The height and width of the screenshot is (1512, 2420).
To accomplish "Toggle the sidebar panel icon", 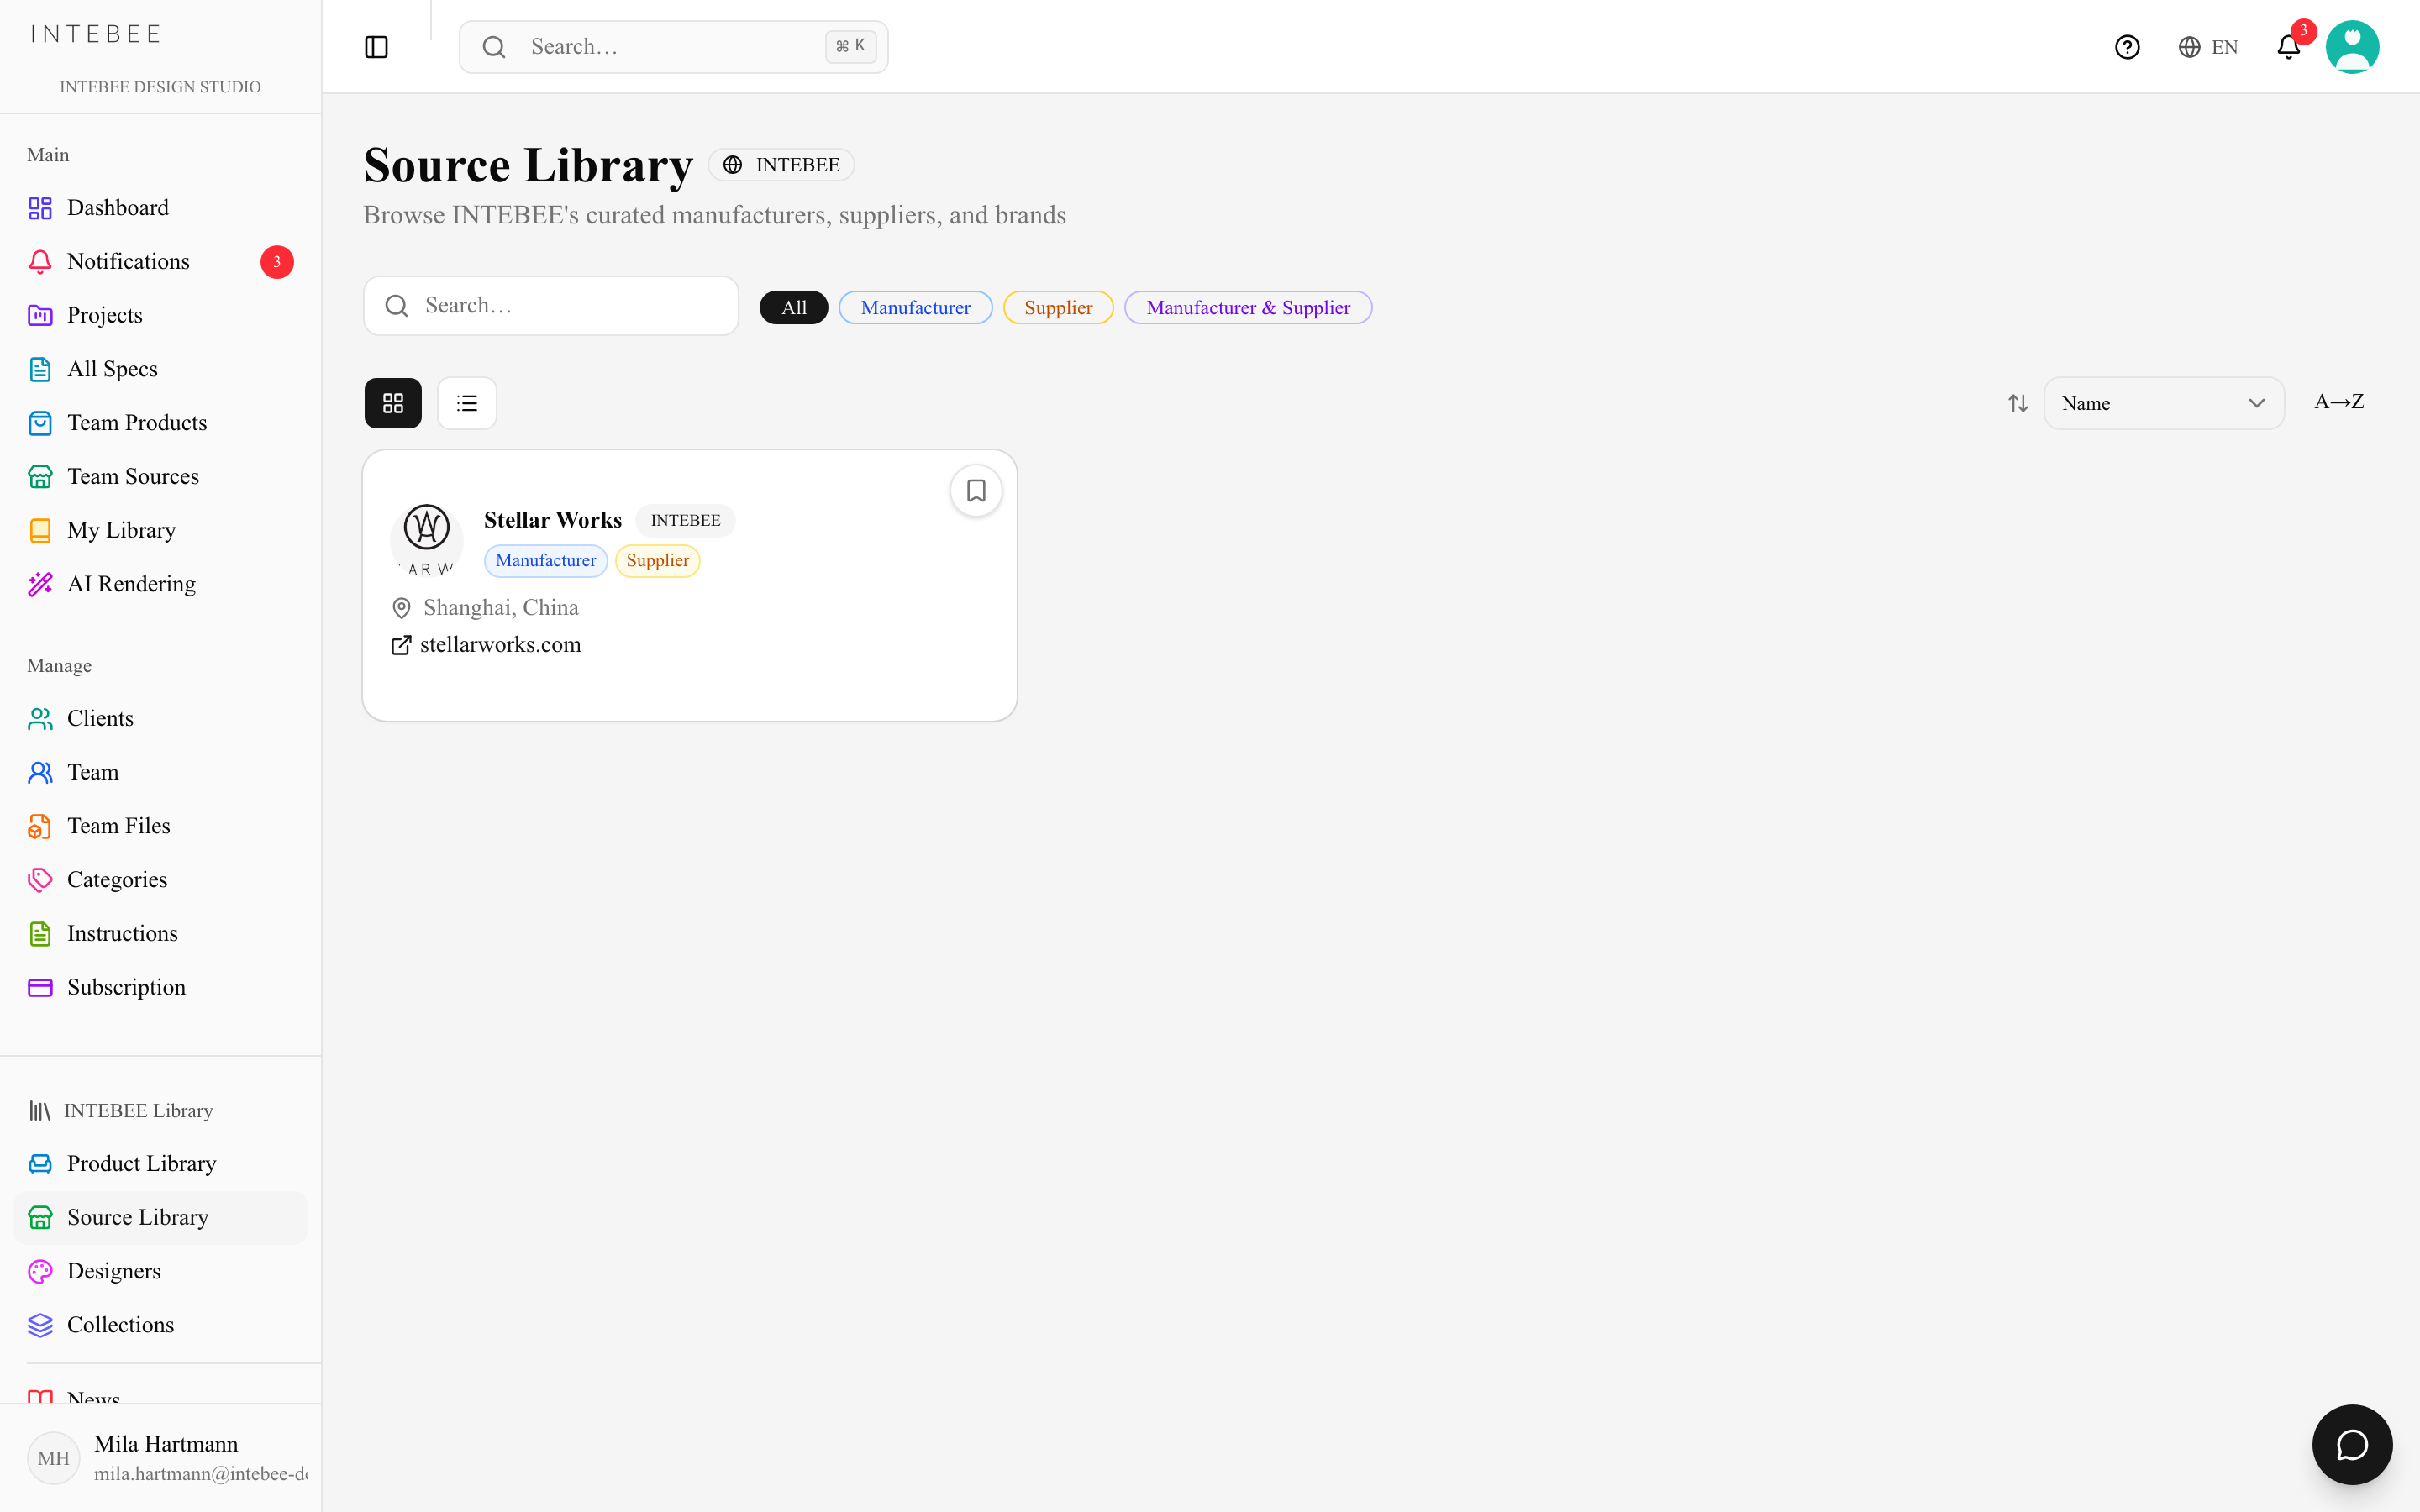I will point(376,47).
